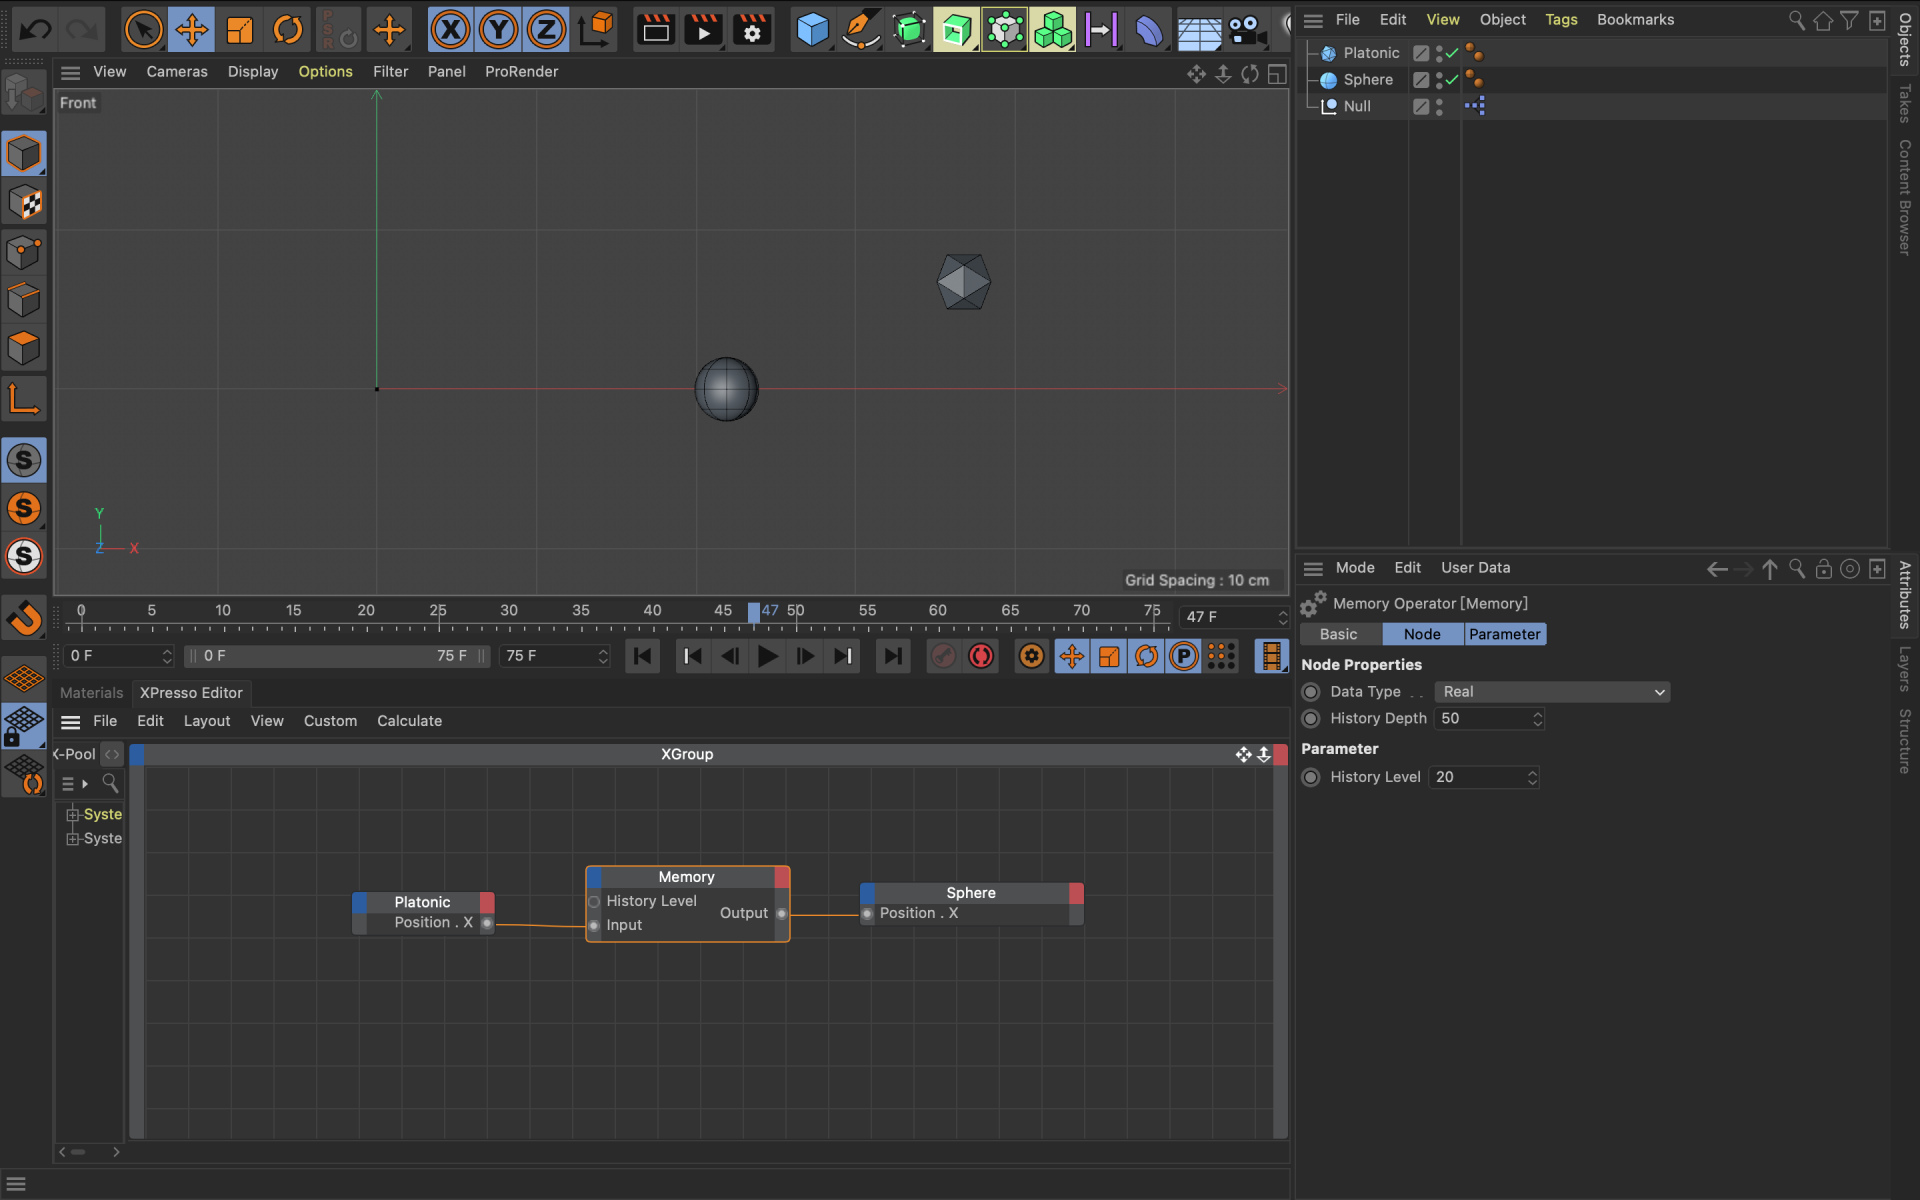Viewport: 1920px width, 1200px height.
Task: Open the viewport Options menu
Action: (x=325, y=72)
